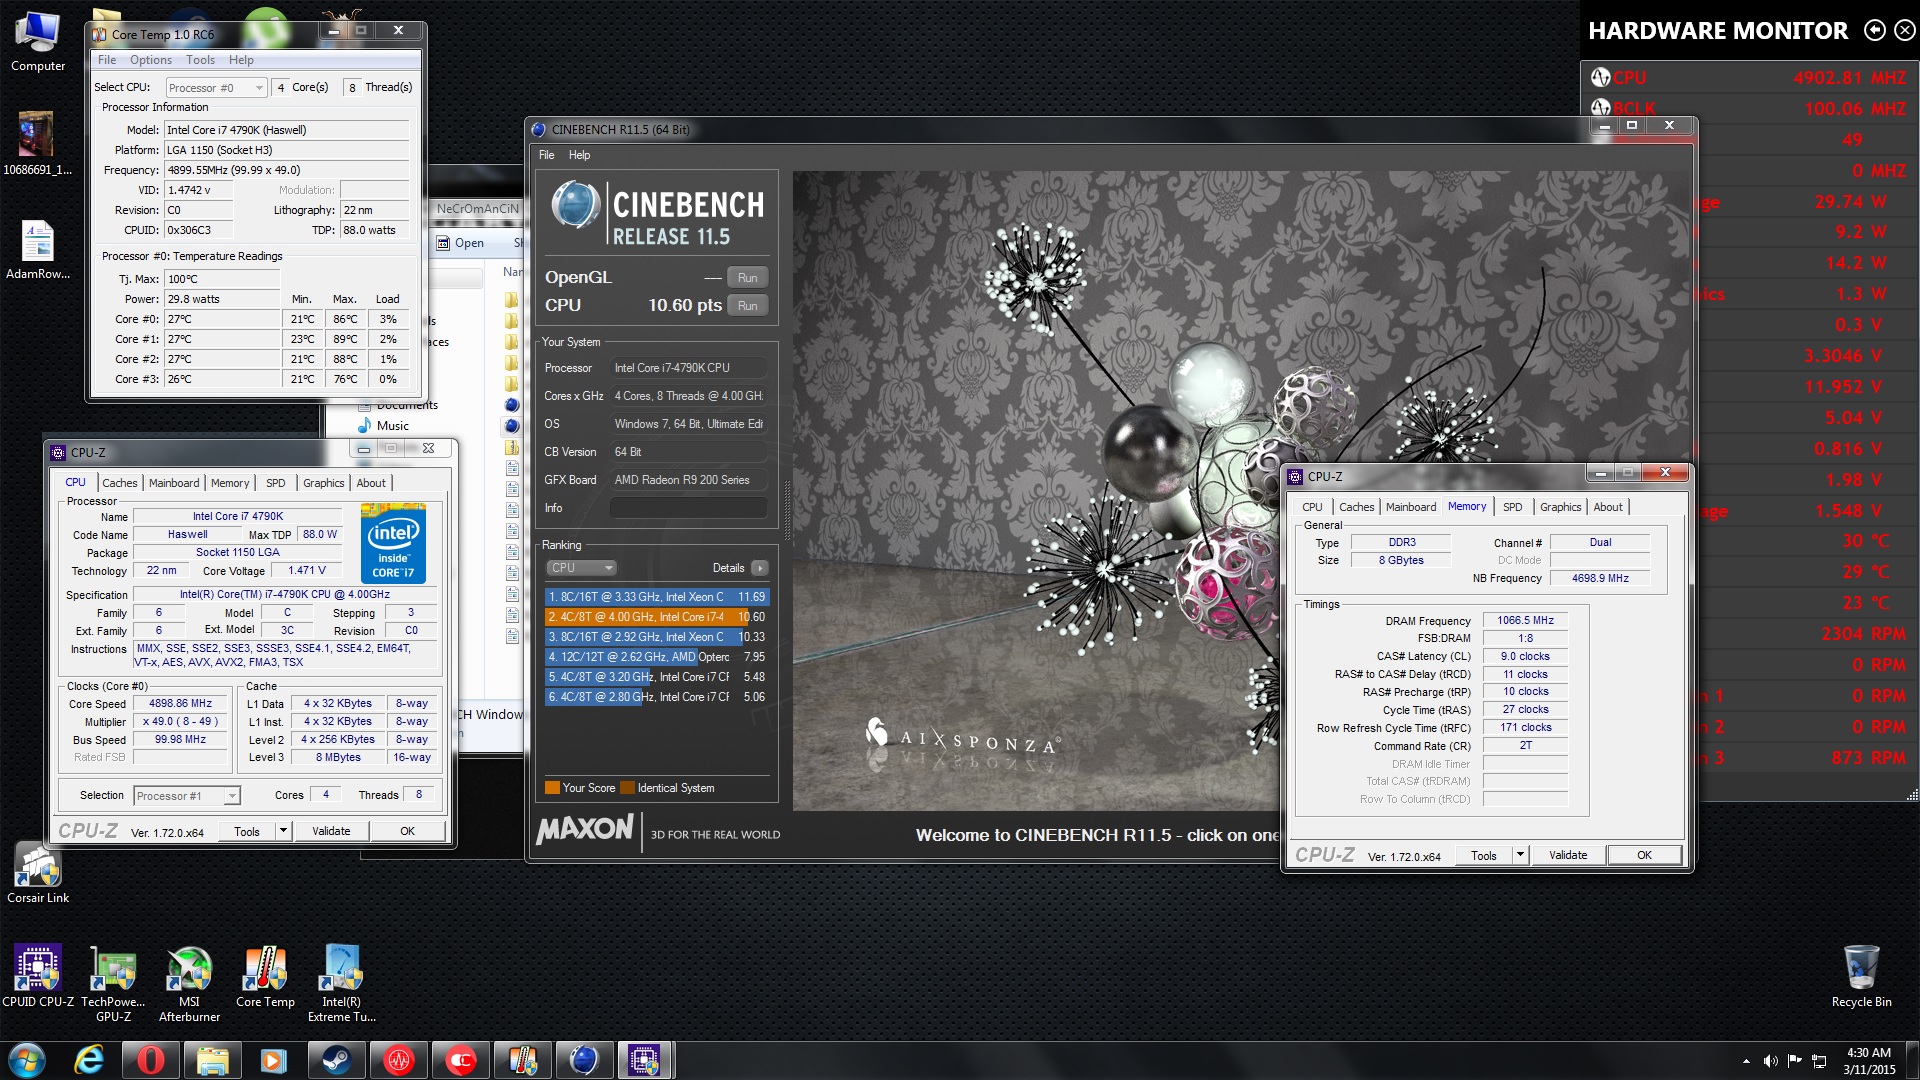This screenshot has height=1080, width=1920.
Task: Open the Tools dropdown arrow in right CPU-Z
Action: (1520, 855)
